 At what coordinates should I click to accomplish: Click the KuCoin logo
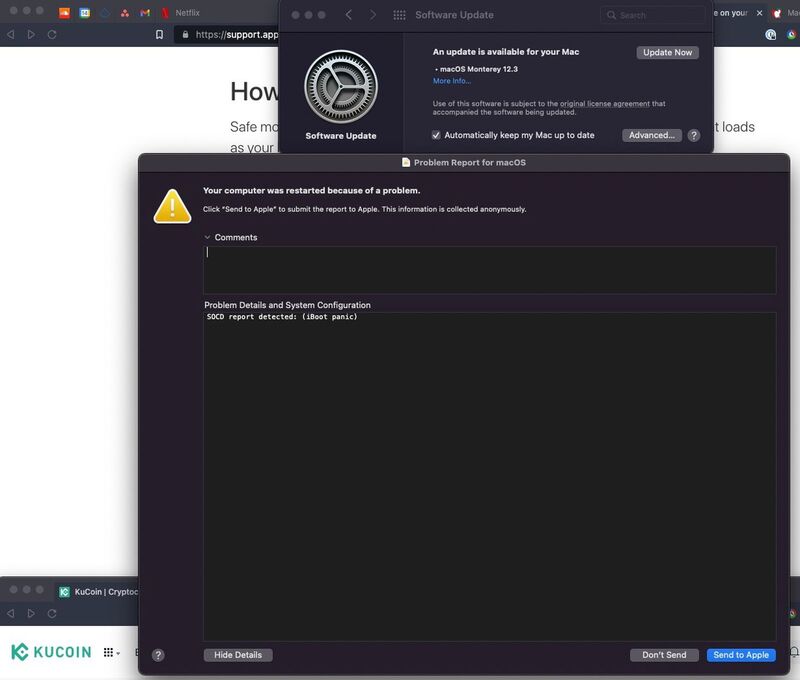pos(51,652)
